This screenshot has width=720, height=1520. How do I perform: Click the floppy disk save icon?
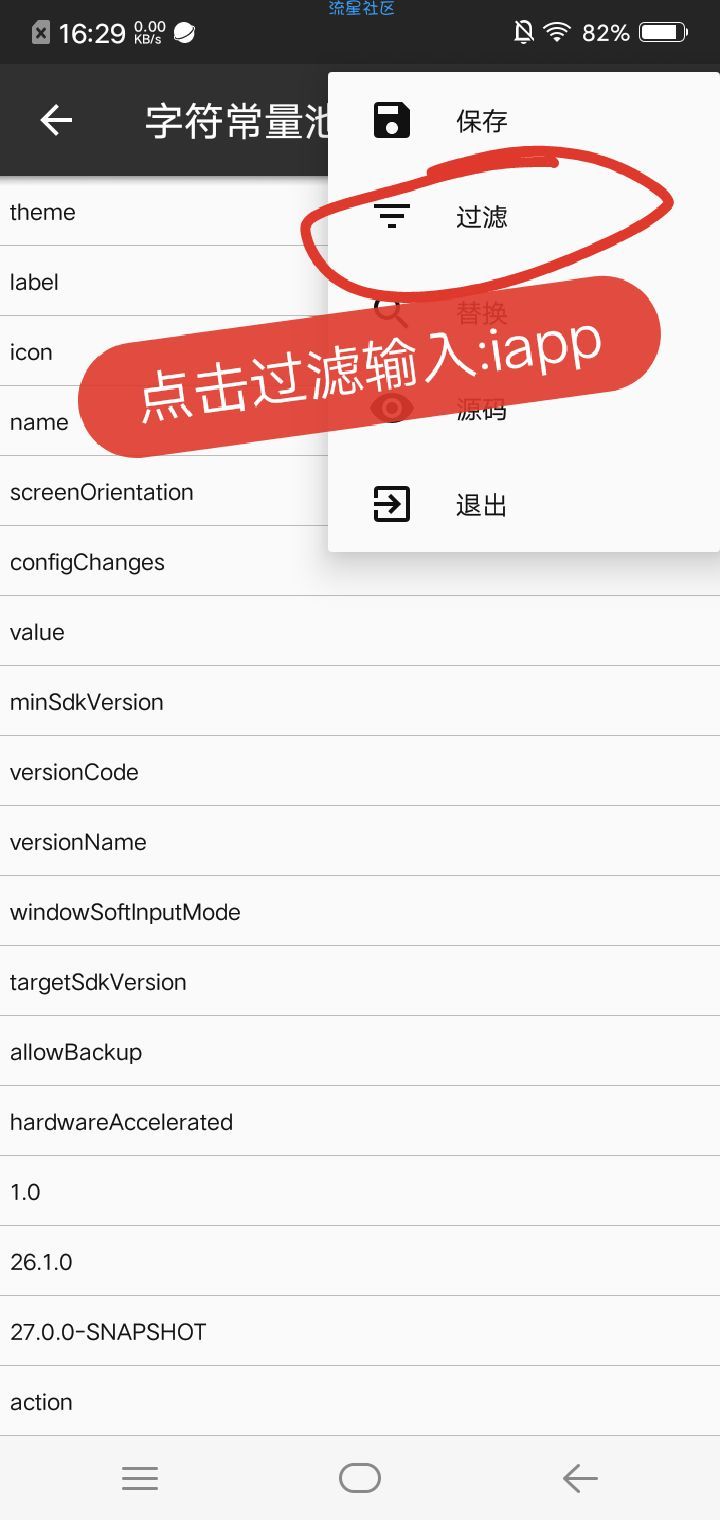391,120
